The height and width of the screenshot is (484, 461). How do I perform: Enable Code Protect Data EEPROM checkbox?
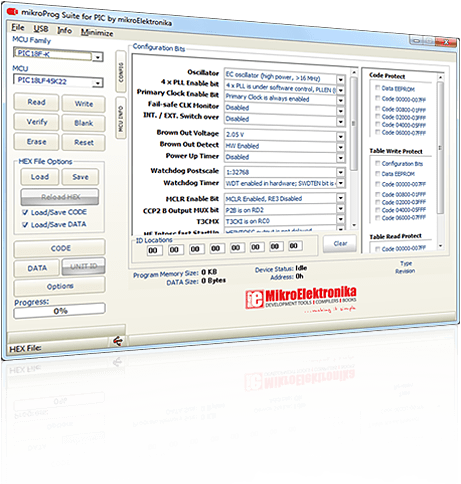(x=378, y=88)
